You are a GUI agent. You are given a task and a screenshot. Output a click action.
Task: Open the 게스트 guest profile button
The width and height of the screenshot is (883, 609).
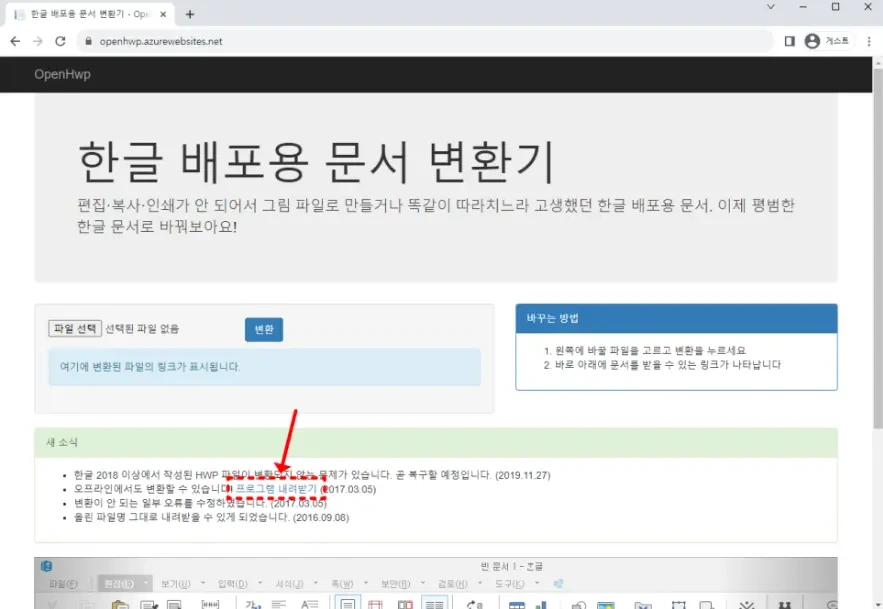coord(827,41)
